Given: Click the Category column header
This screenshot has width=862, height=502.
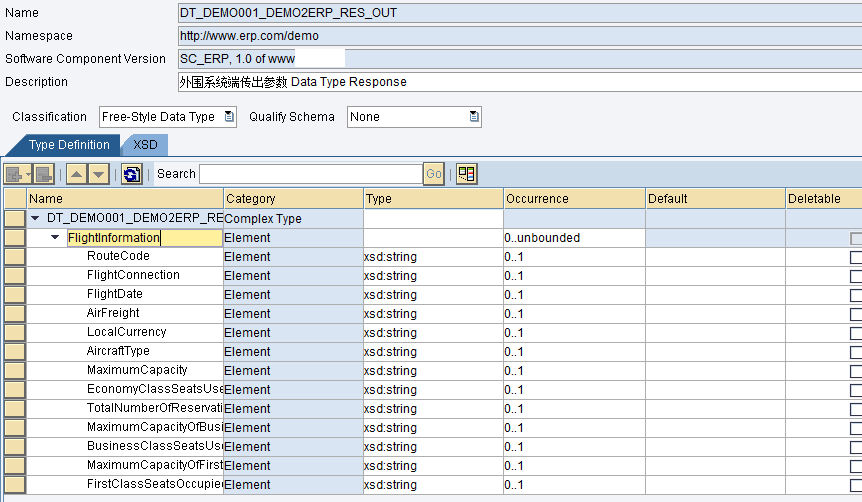Looking at the screenshot, I should 294,198.
